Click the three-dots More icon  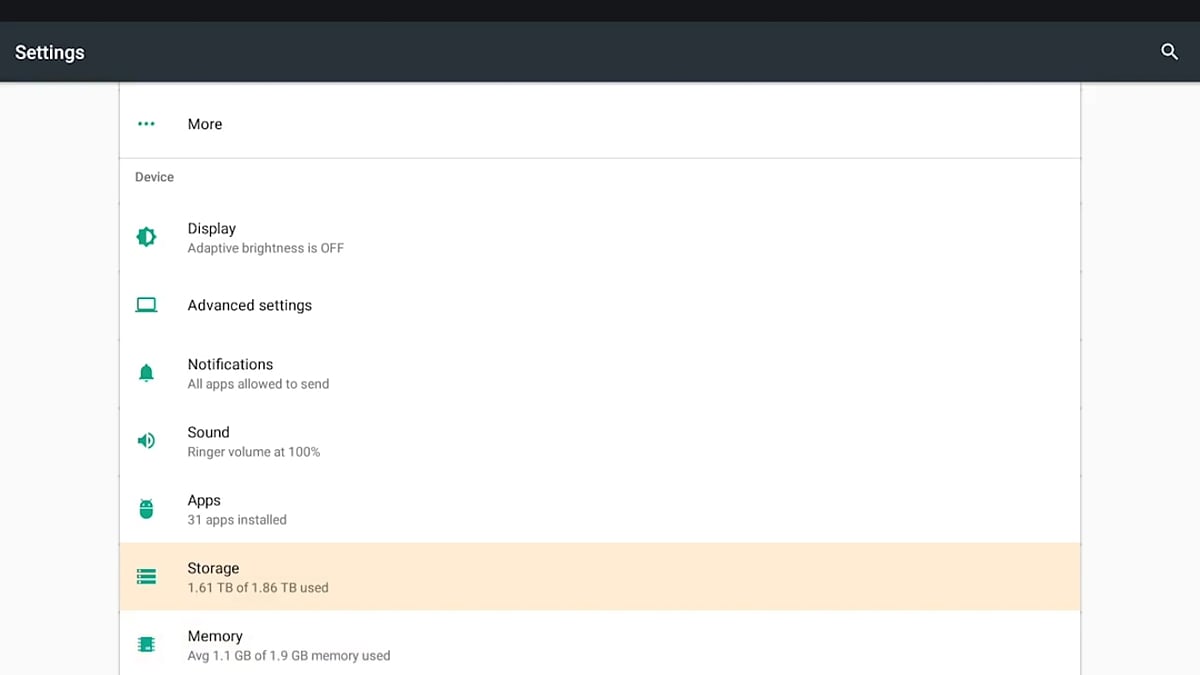146,124
